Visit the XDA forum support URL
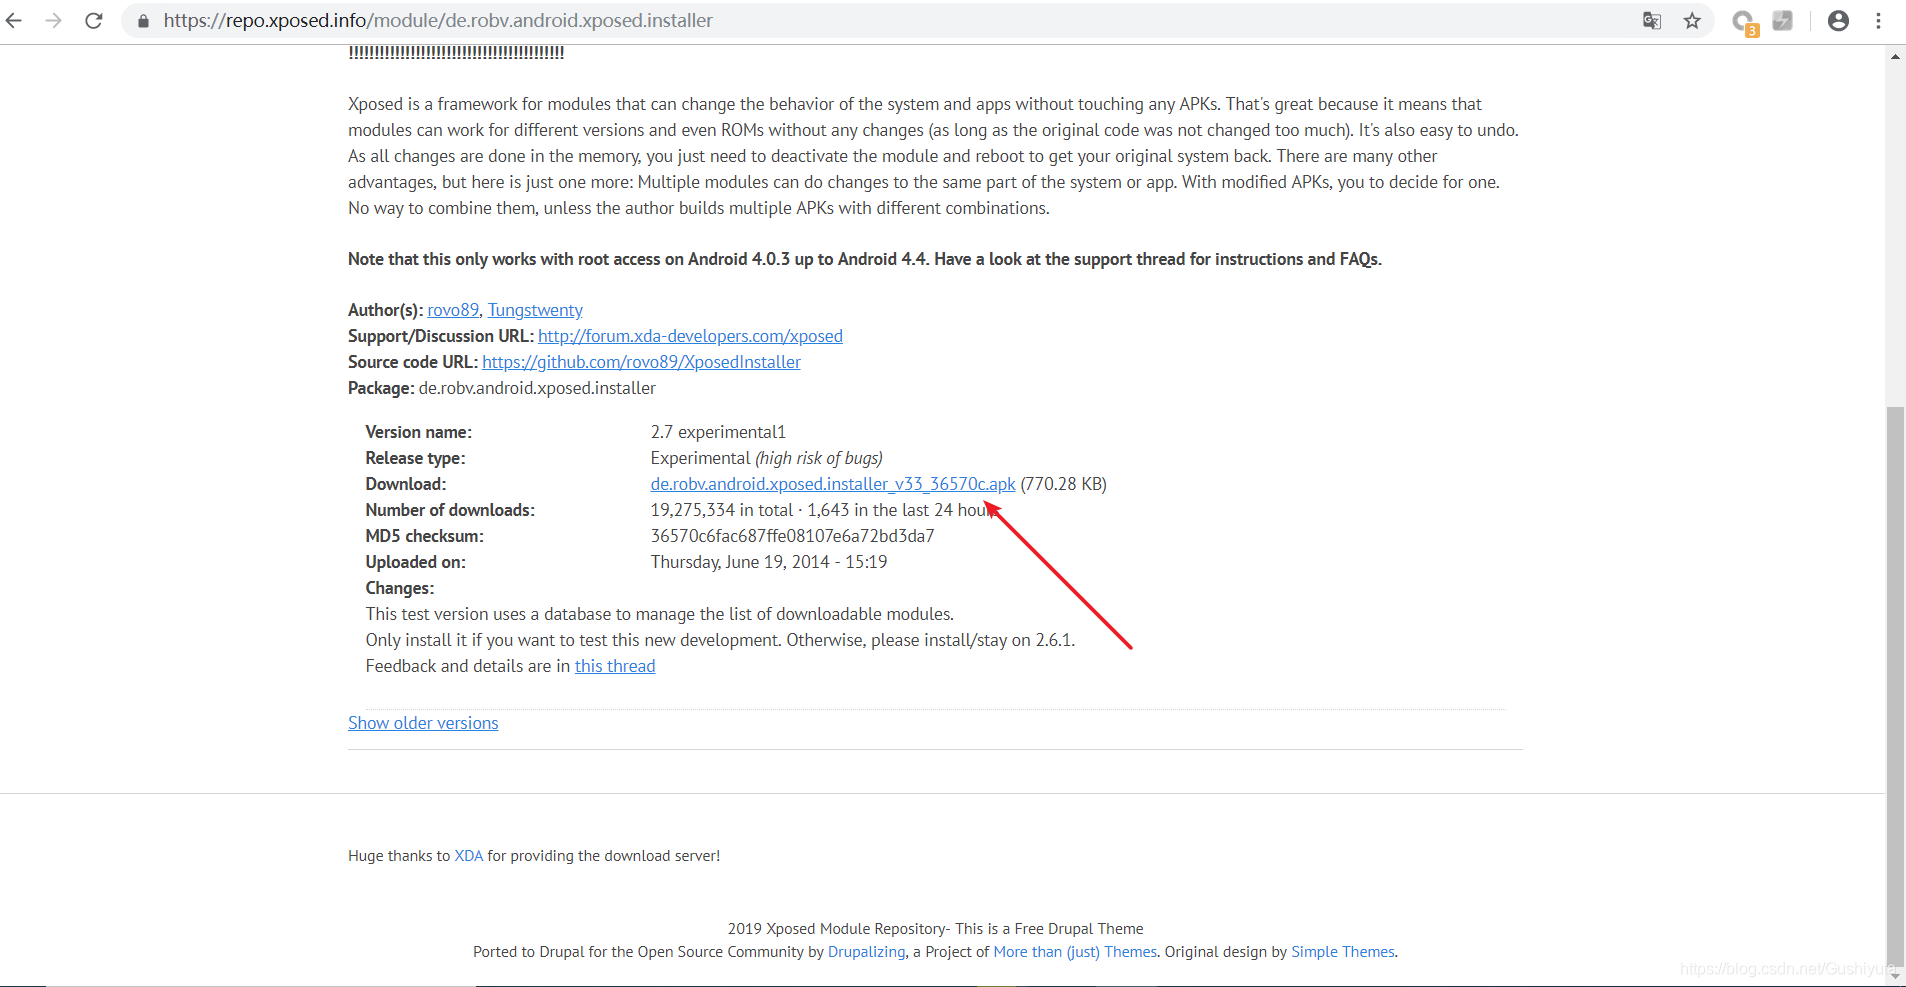 coord(690,336)
